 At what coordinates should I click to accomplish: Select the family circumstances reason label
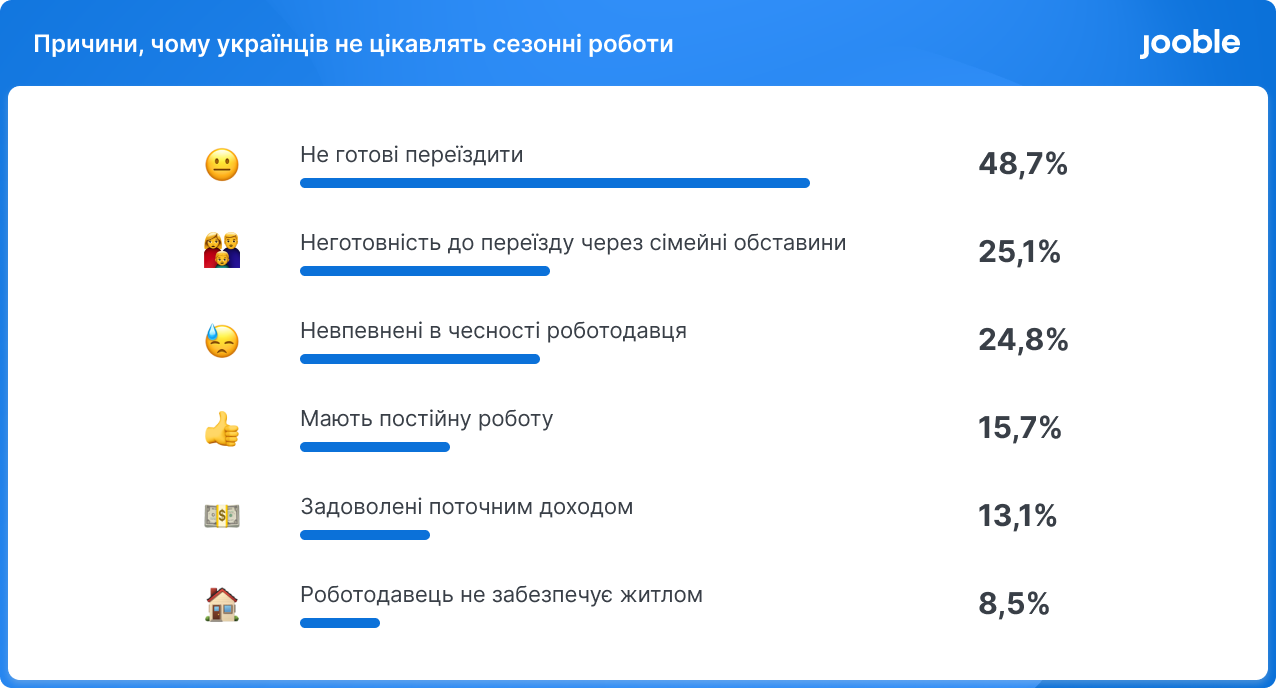pos(573,243)
